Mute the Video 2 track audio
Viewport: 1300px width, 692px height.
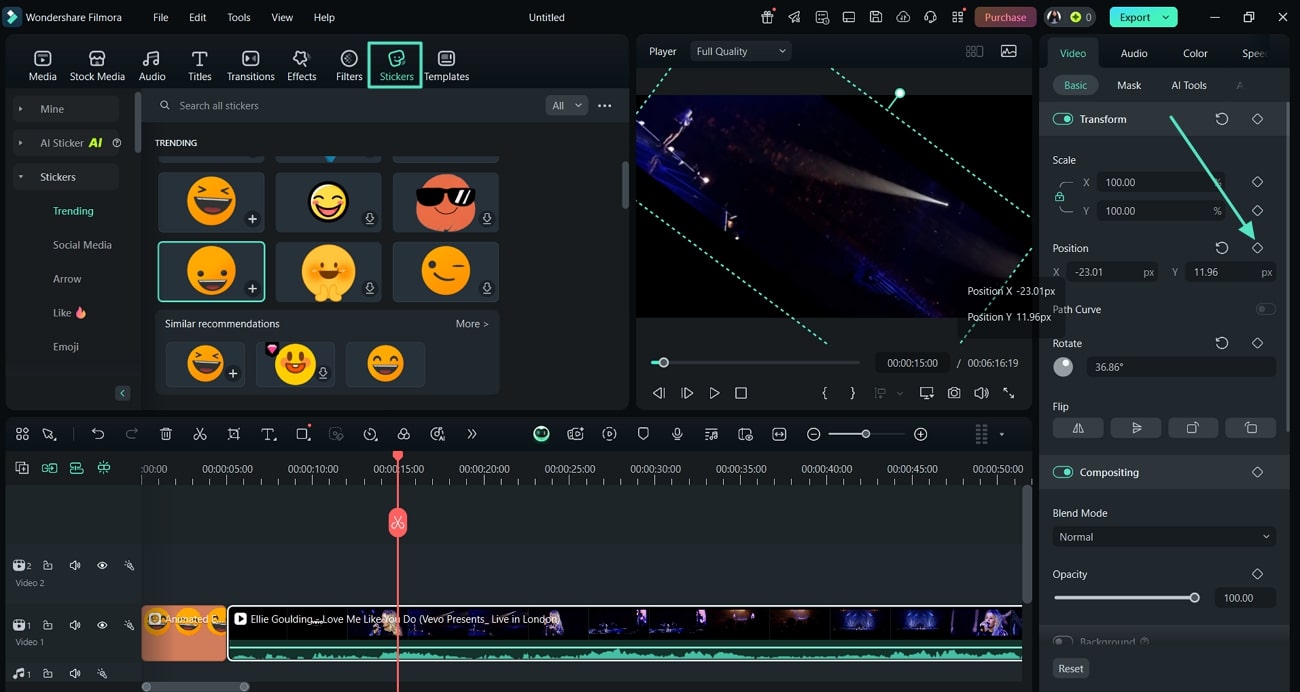coord(75,565)
